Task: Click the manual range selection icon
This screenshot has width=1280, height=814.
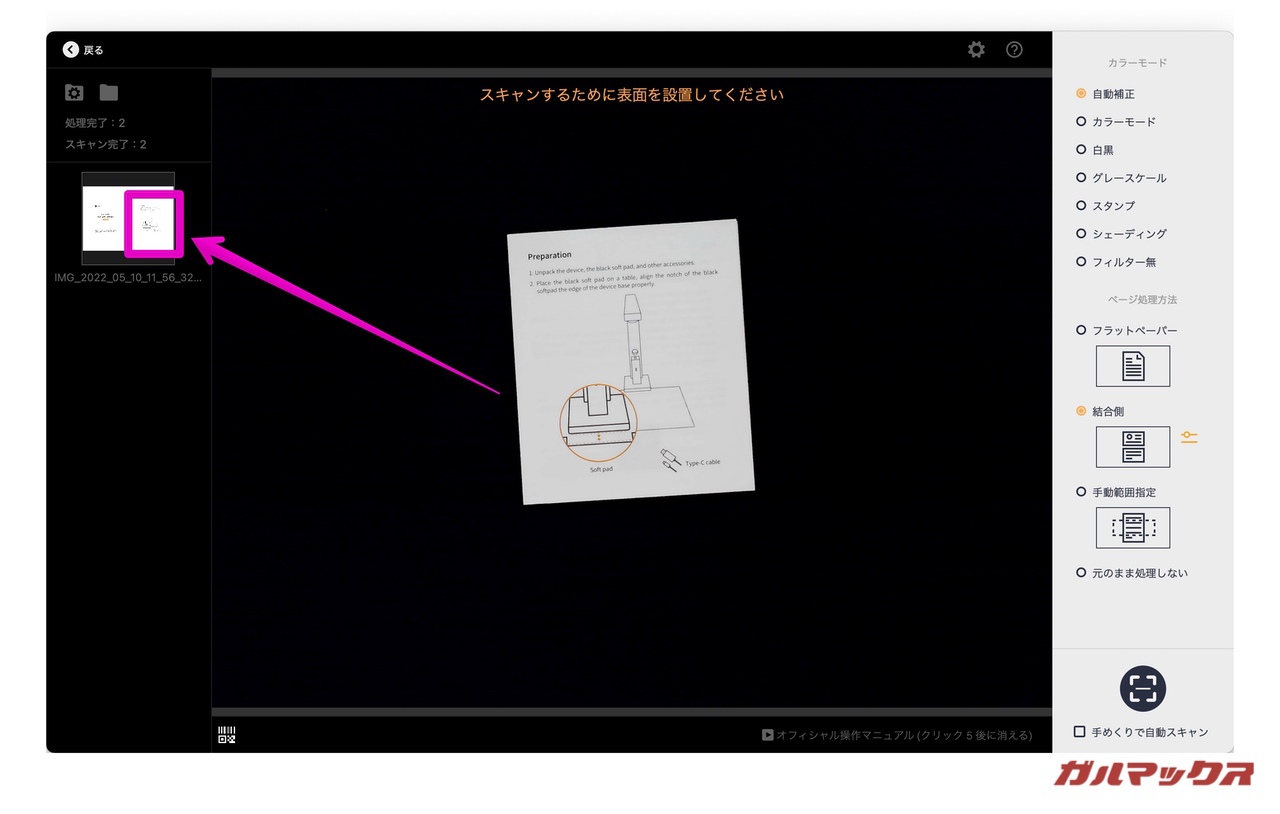Action: point(1132,528)
